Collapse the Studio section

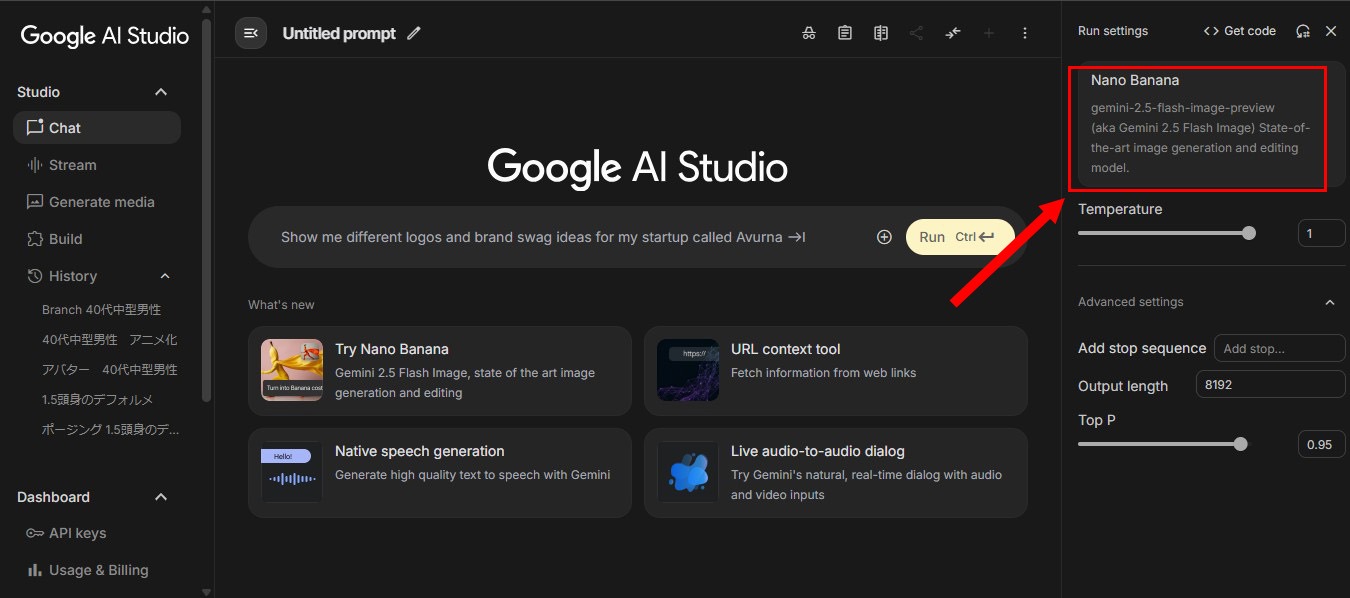click(161, 92)
